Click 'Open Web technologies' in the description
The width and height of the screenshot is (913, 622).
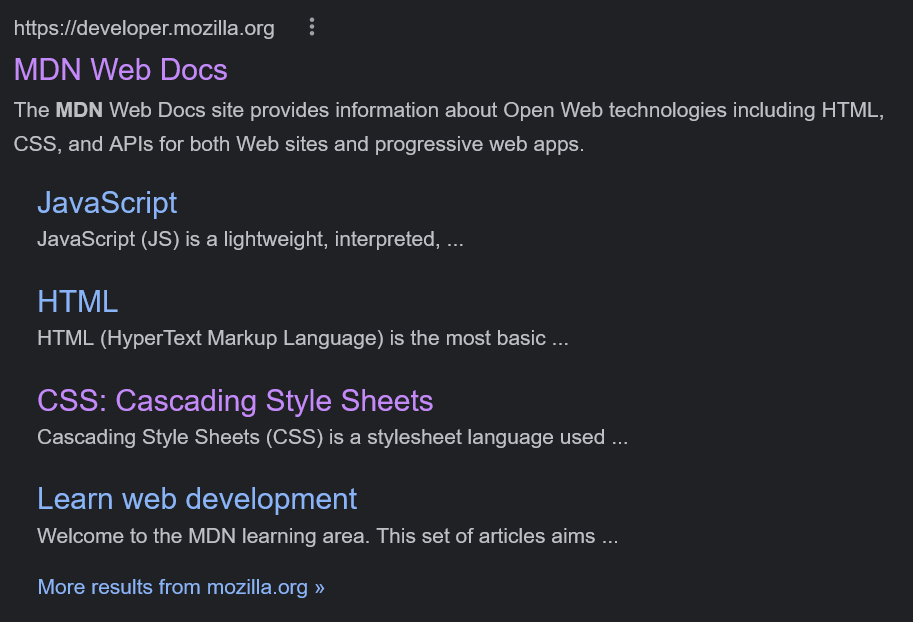tap(614, 110)
